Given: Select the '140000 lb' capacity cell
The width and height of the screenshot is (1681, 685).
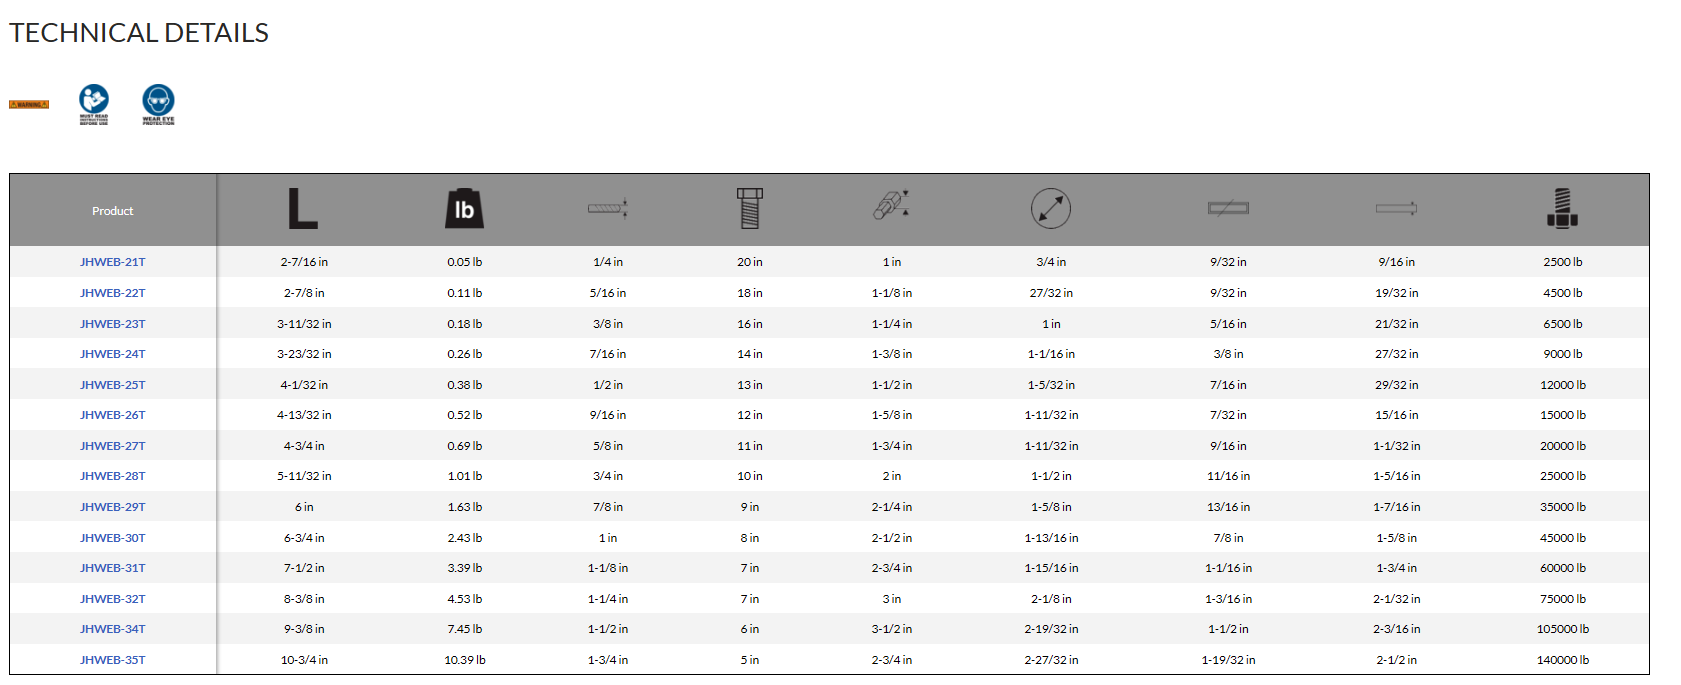Looking at the screenshot, I should point(1562,660).
